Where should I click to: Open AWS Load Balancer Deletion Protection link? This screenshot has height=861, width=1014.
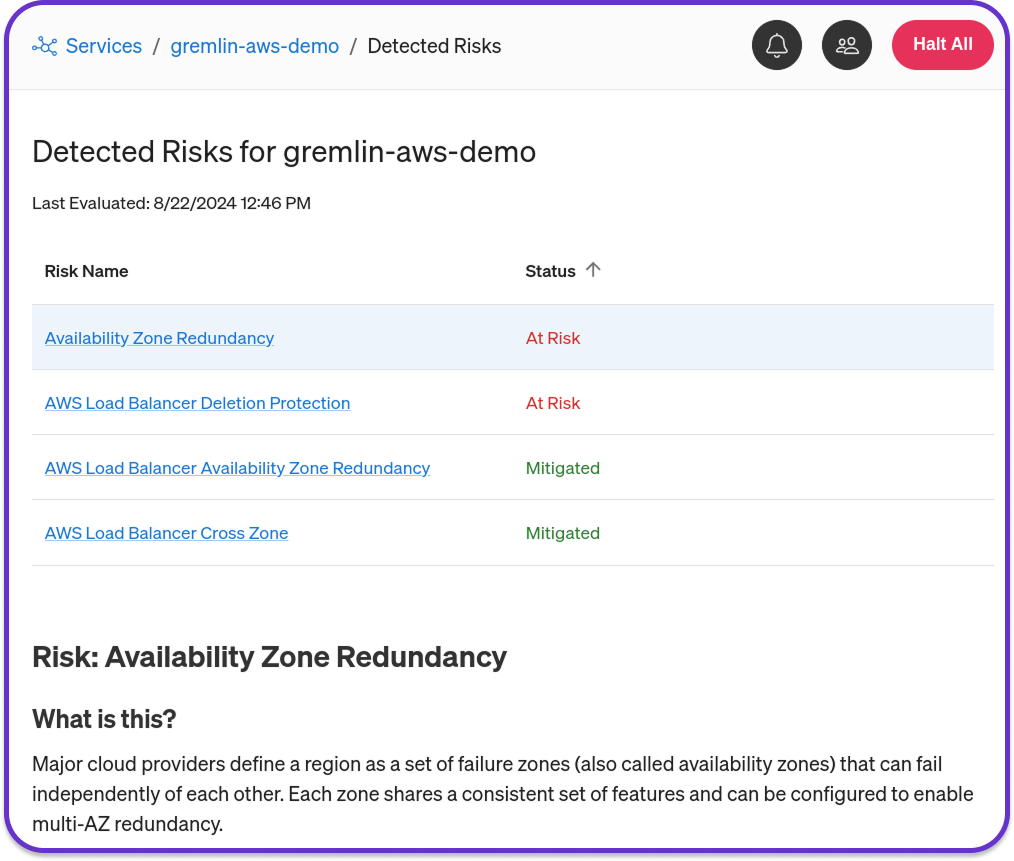pyautogui.click(x=197, y=403)
